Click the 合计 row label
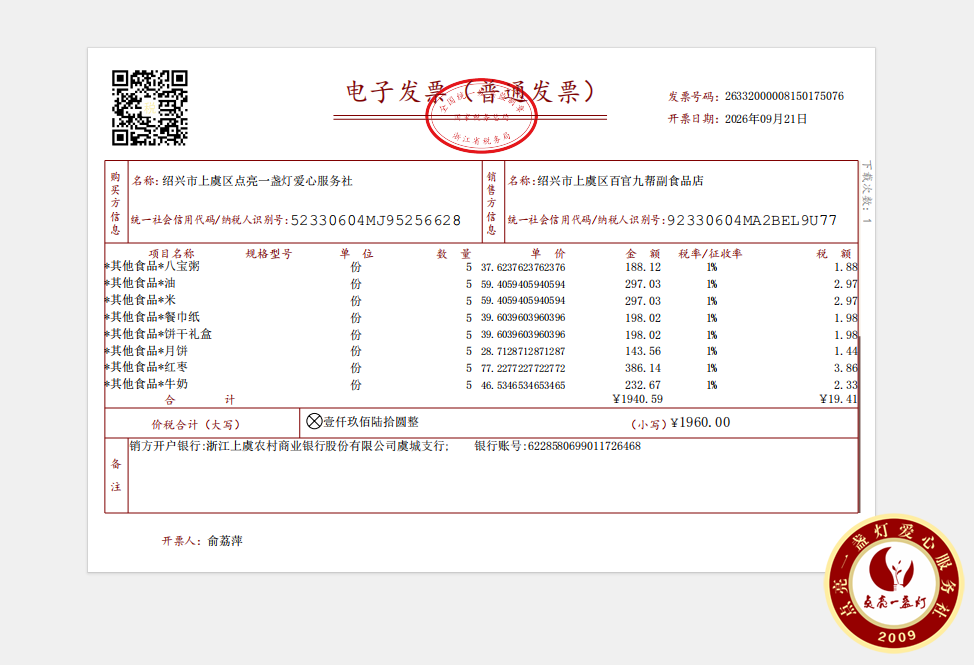The image size is (974, 665). [x=199, y=400]
